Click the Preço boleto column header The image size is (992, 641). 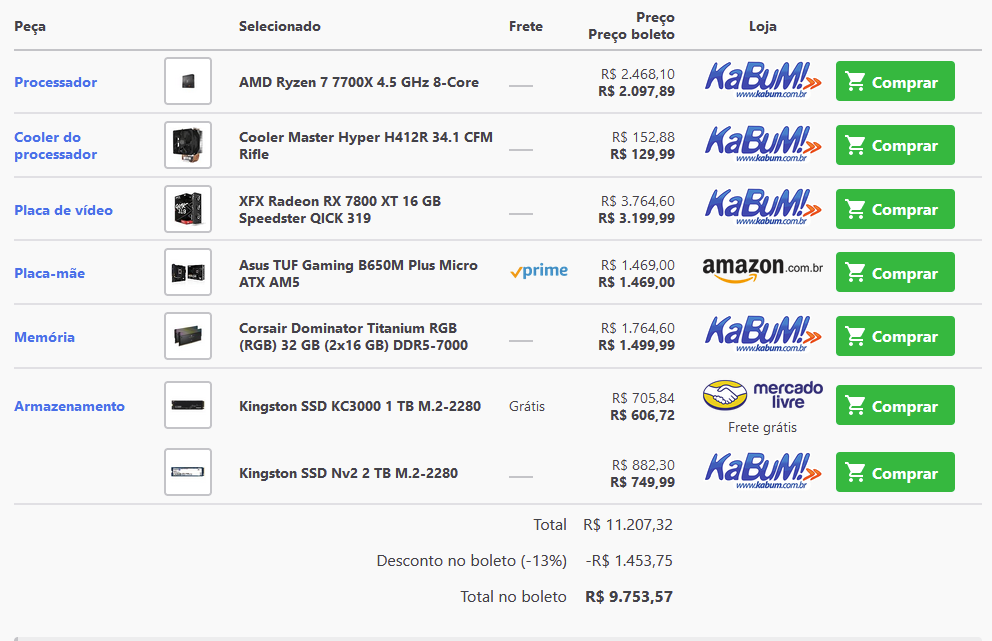(x=631, y=35)
